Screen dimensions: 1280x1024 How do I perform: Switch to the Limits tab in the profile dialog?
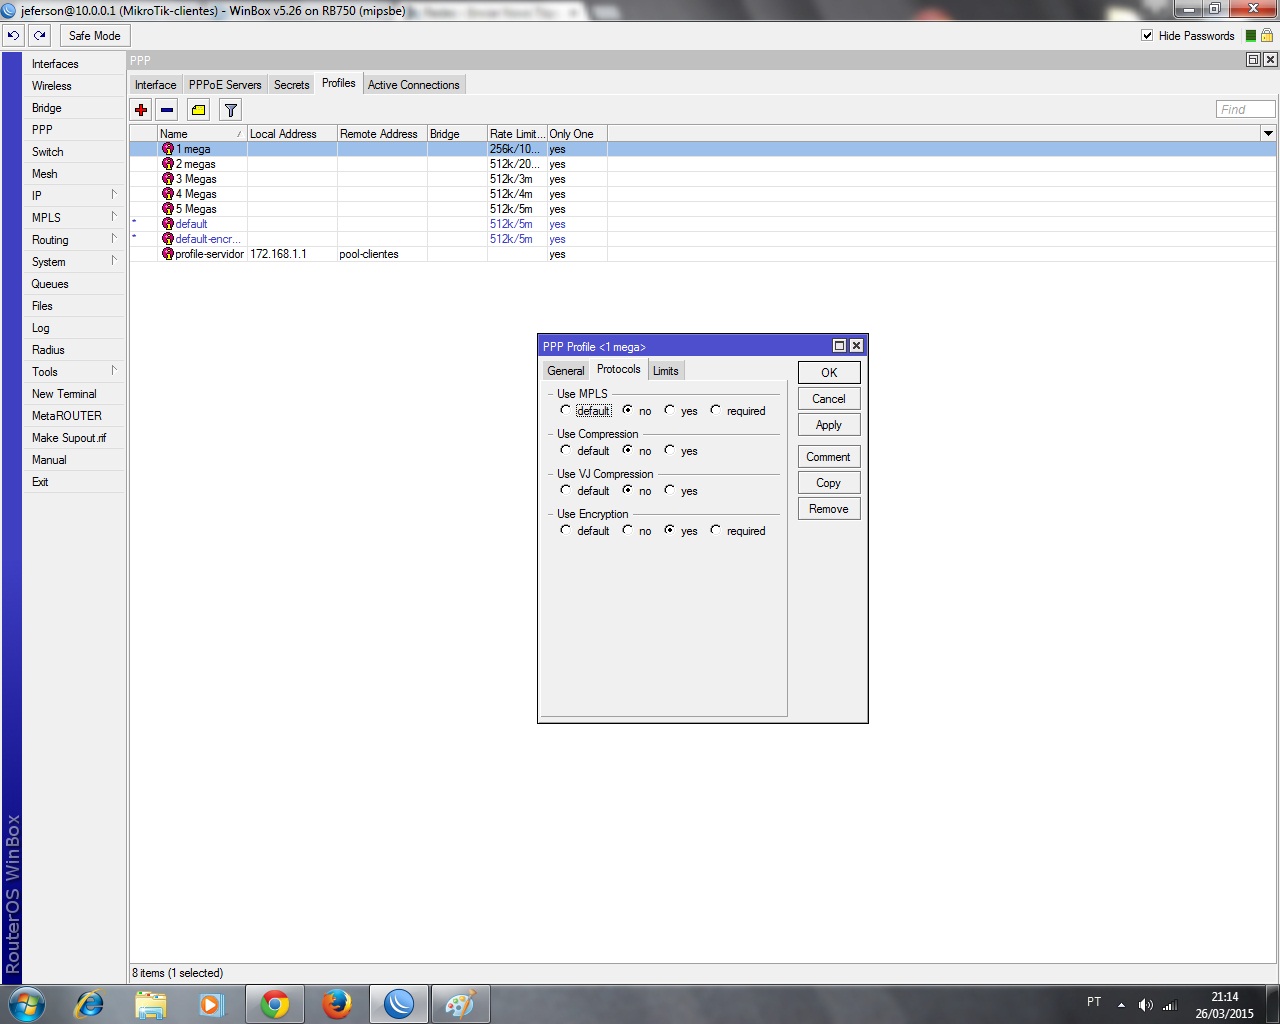click(666, 371)
